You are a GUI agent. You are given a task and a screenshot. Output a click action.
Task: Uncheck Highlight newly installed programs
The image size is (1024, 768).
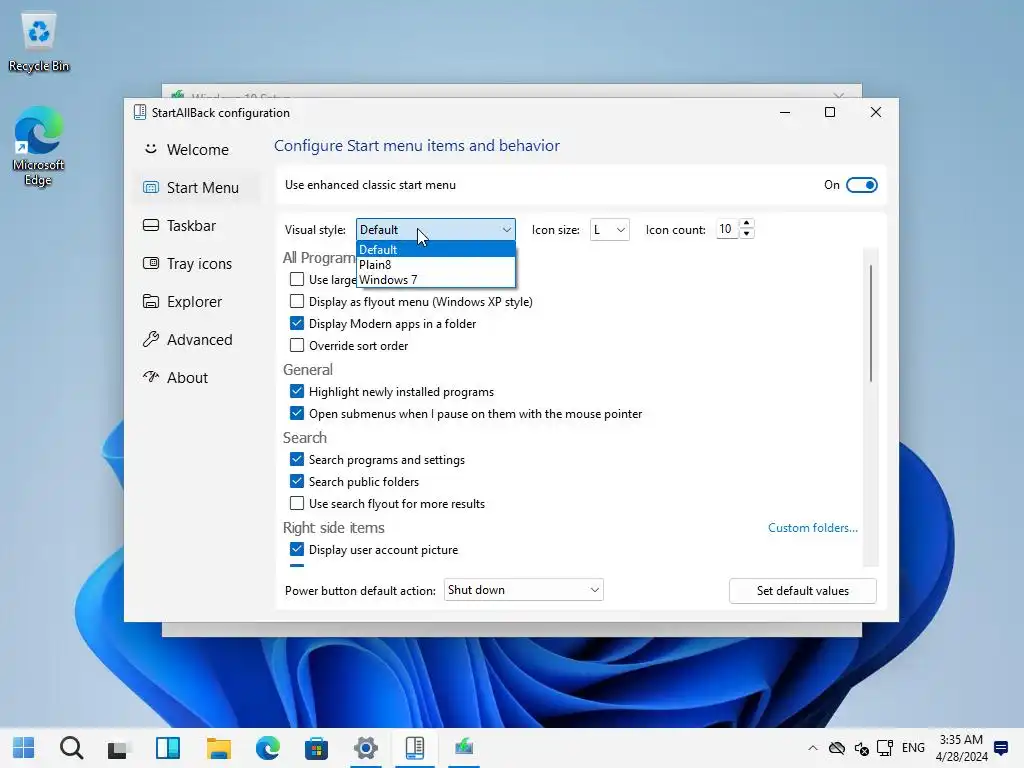tap(296, 391)
